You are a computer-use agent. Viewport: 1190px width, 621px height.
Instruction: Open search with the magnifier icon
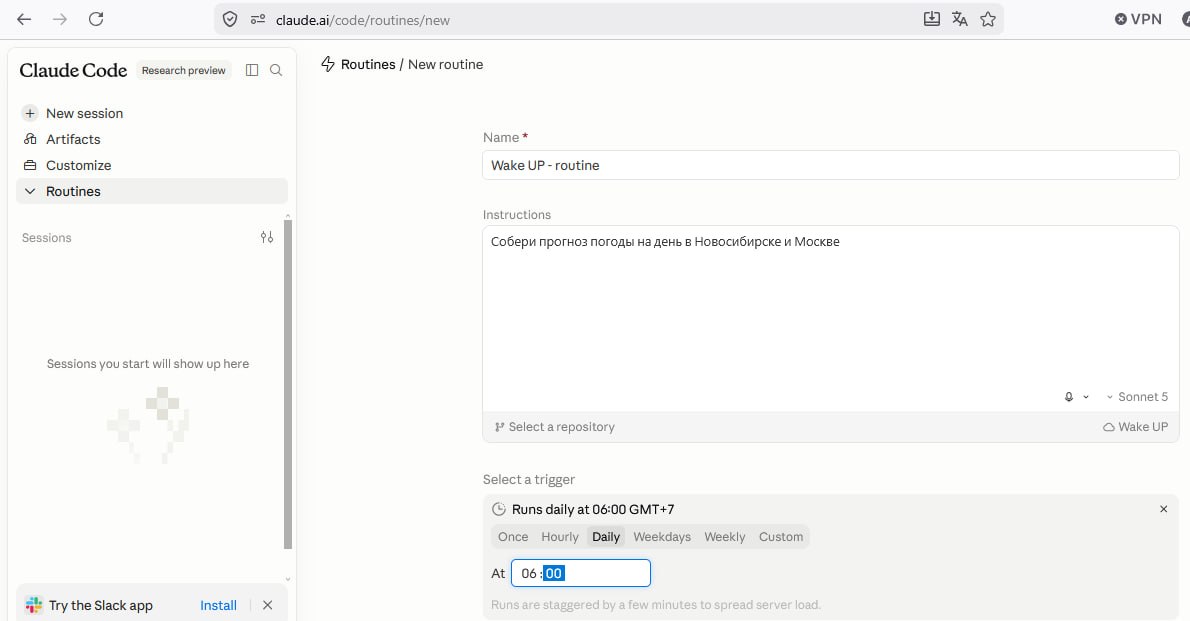click(276, 71)
